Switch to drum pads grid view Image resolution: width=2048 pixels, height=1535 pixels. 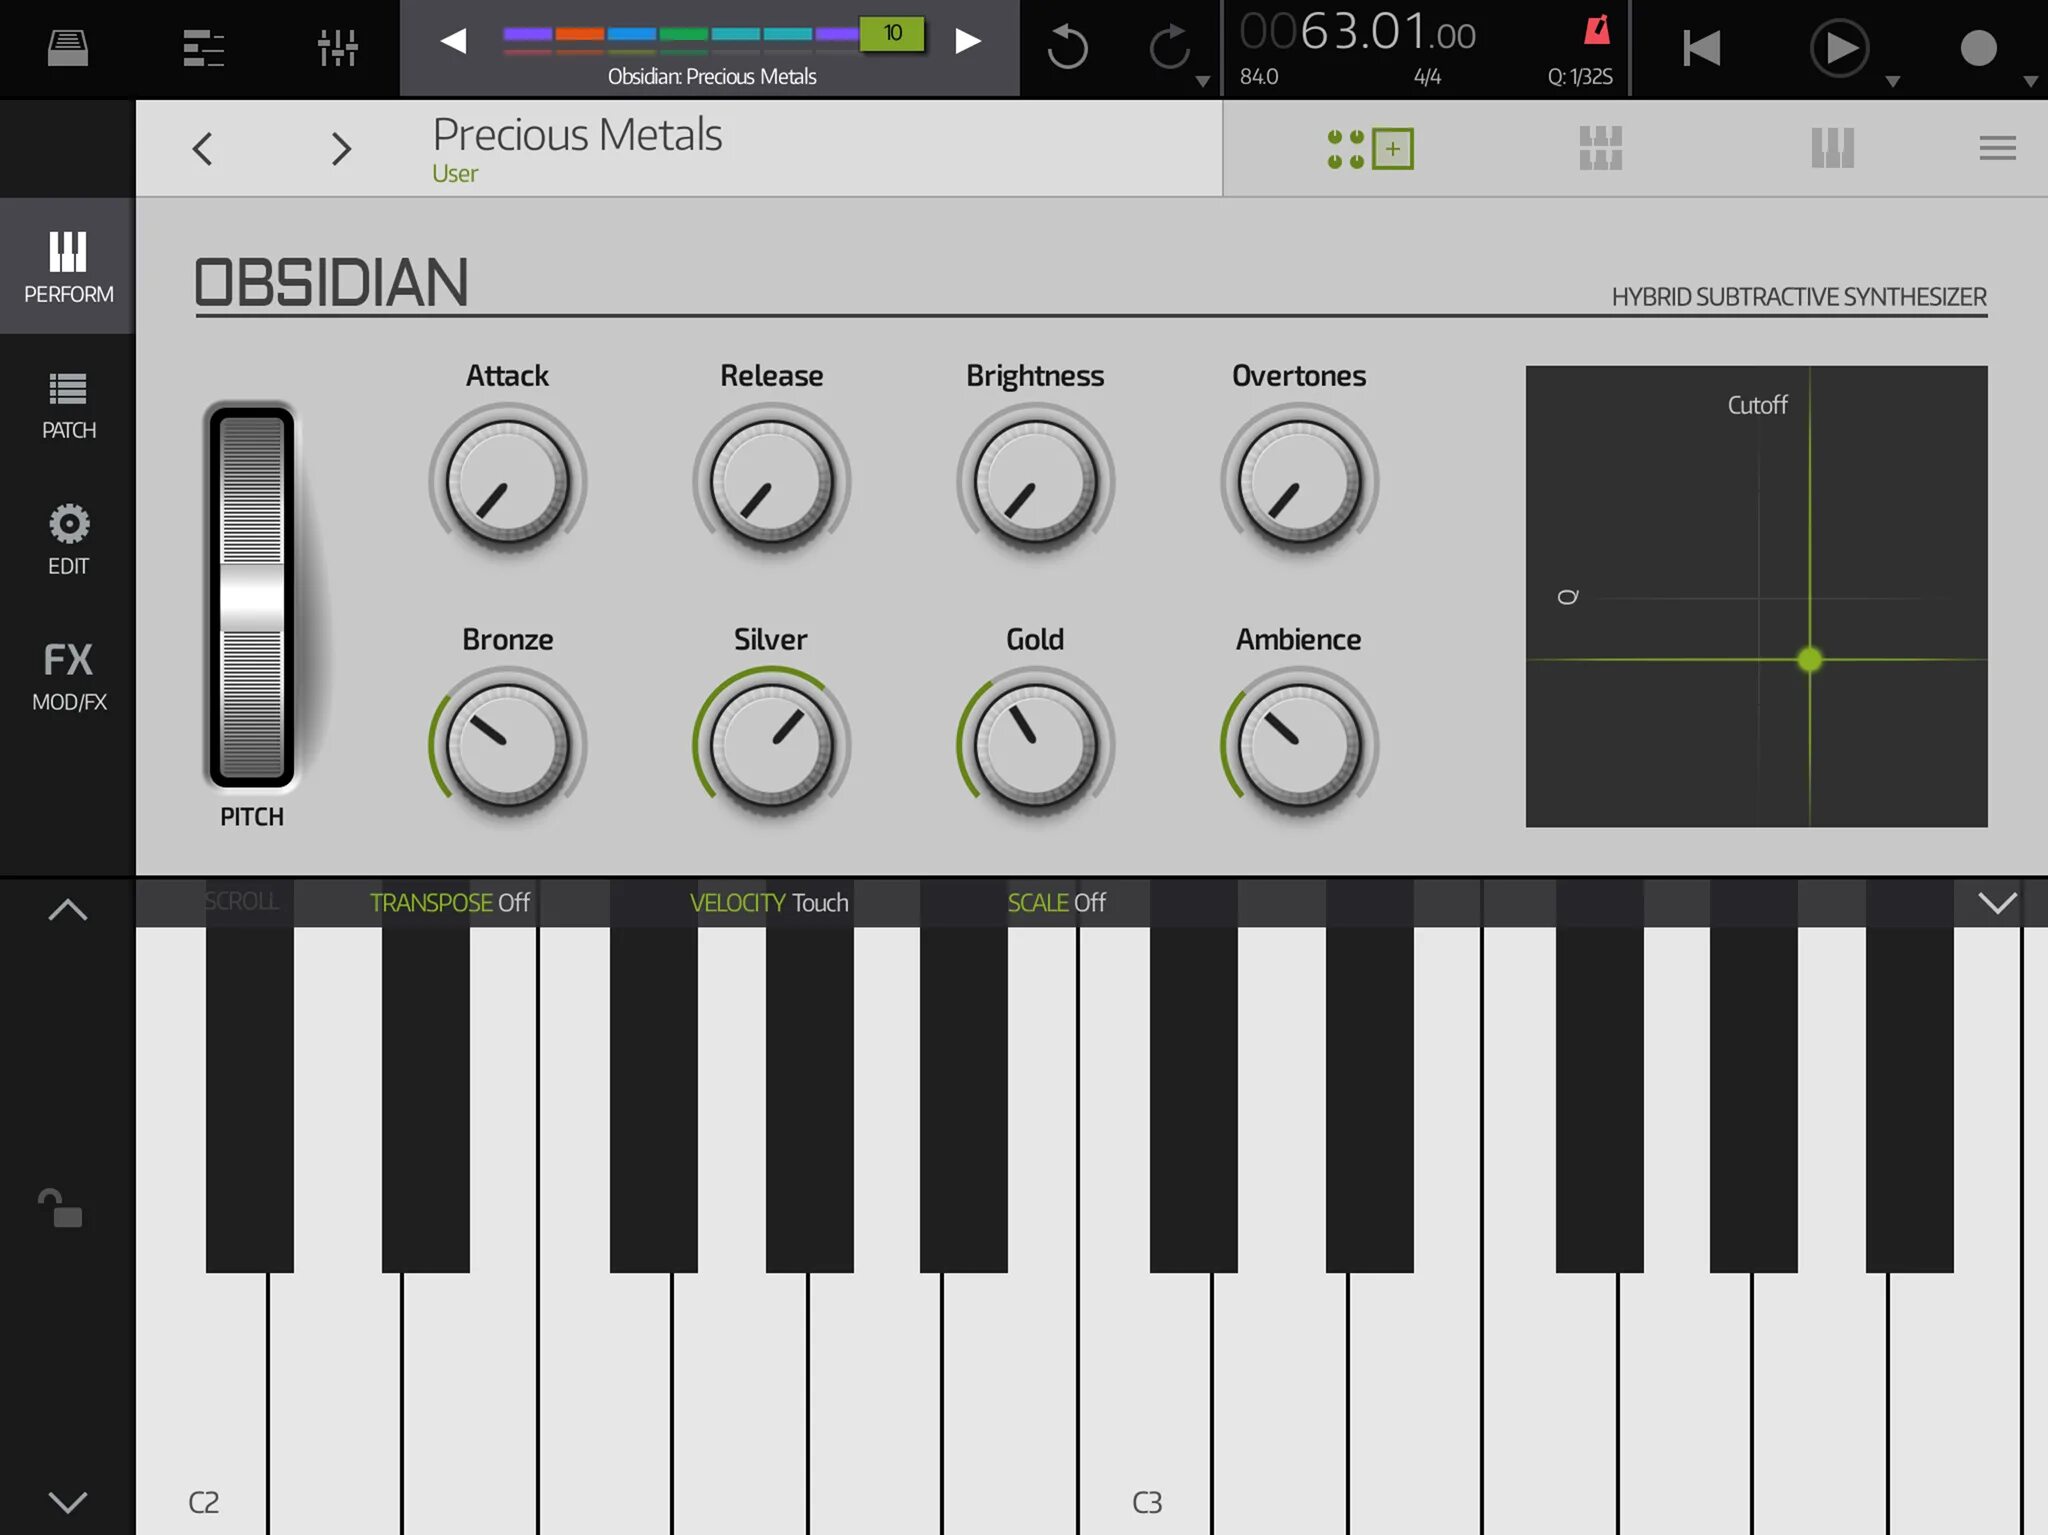pos(1600,149)
